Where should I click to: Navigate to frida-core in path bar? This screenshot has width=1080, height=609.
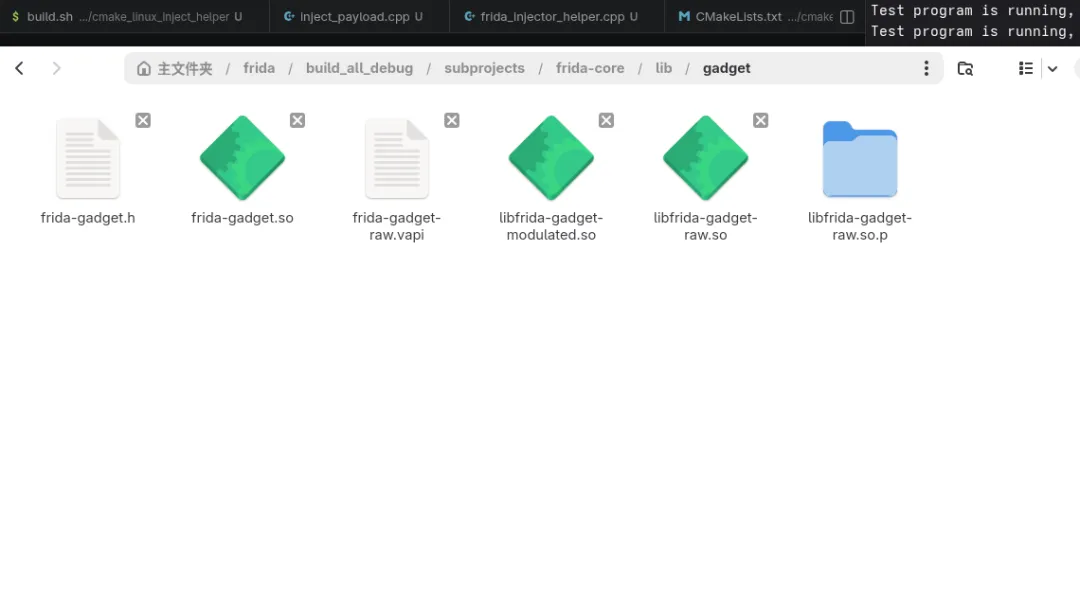click(x=590, y=68)
